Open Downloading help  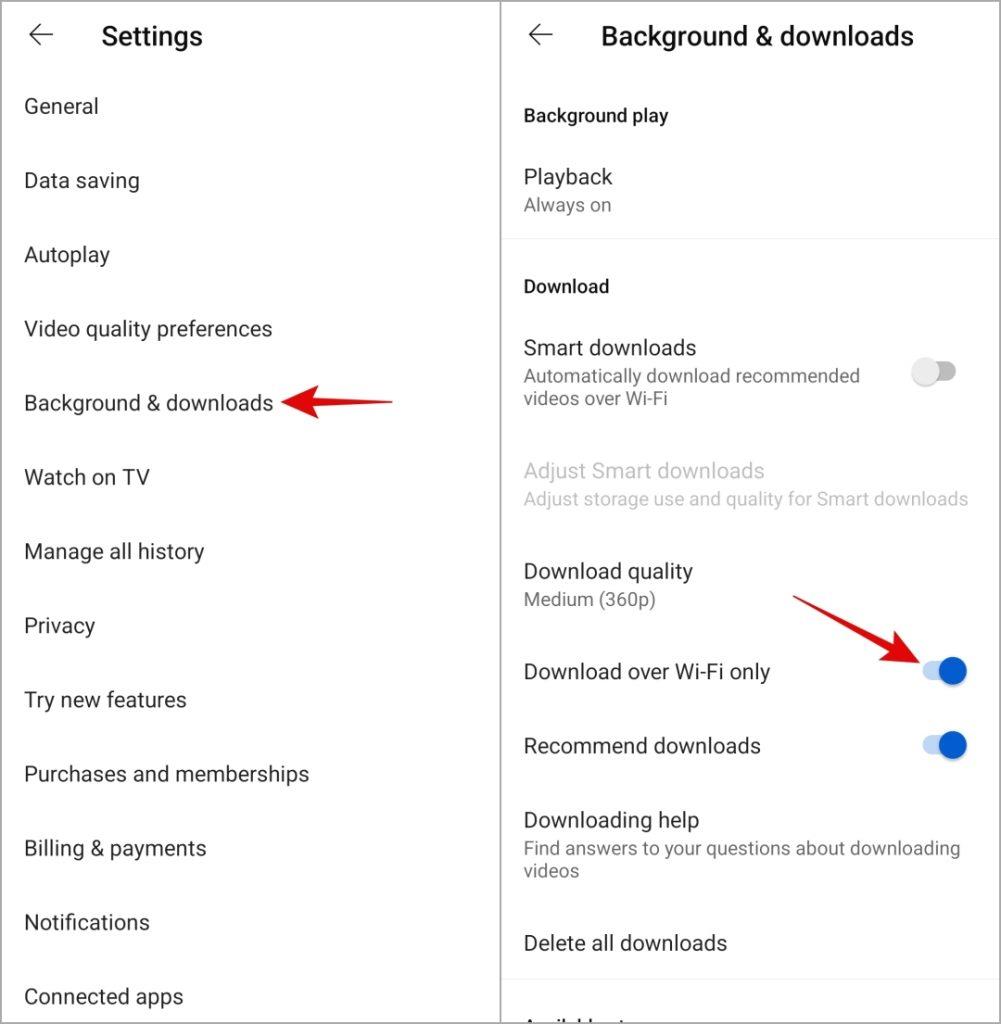pos(751,844)
